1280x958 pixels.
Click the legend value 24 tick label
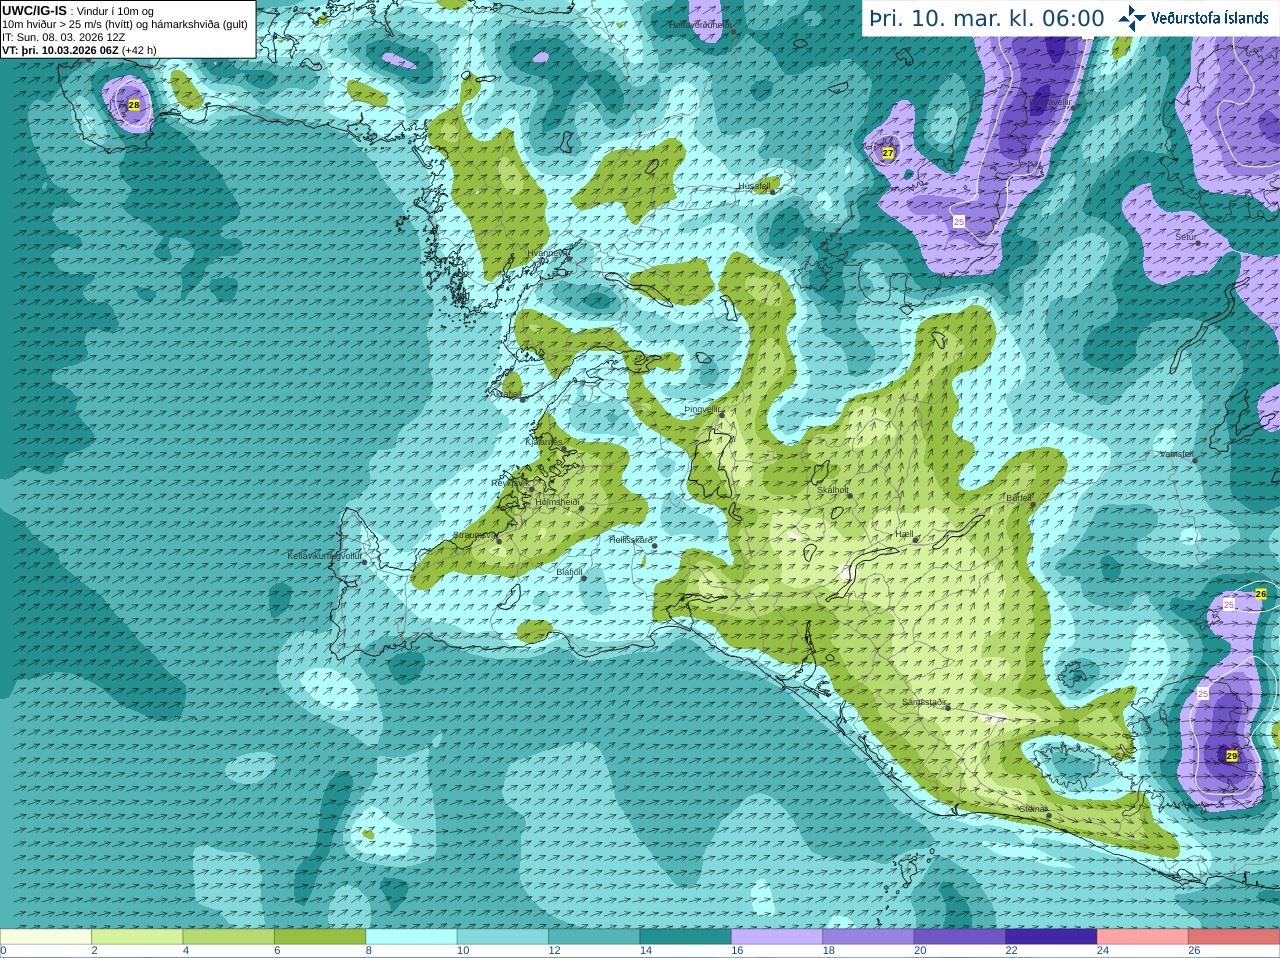tap(1102, 951)
